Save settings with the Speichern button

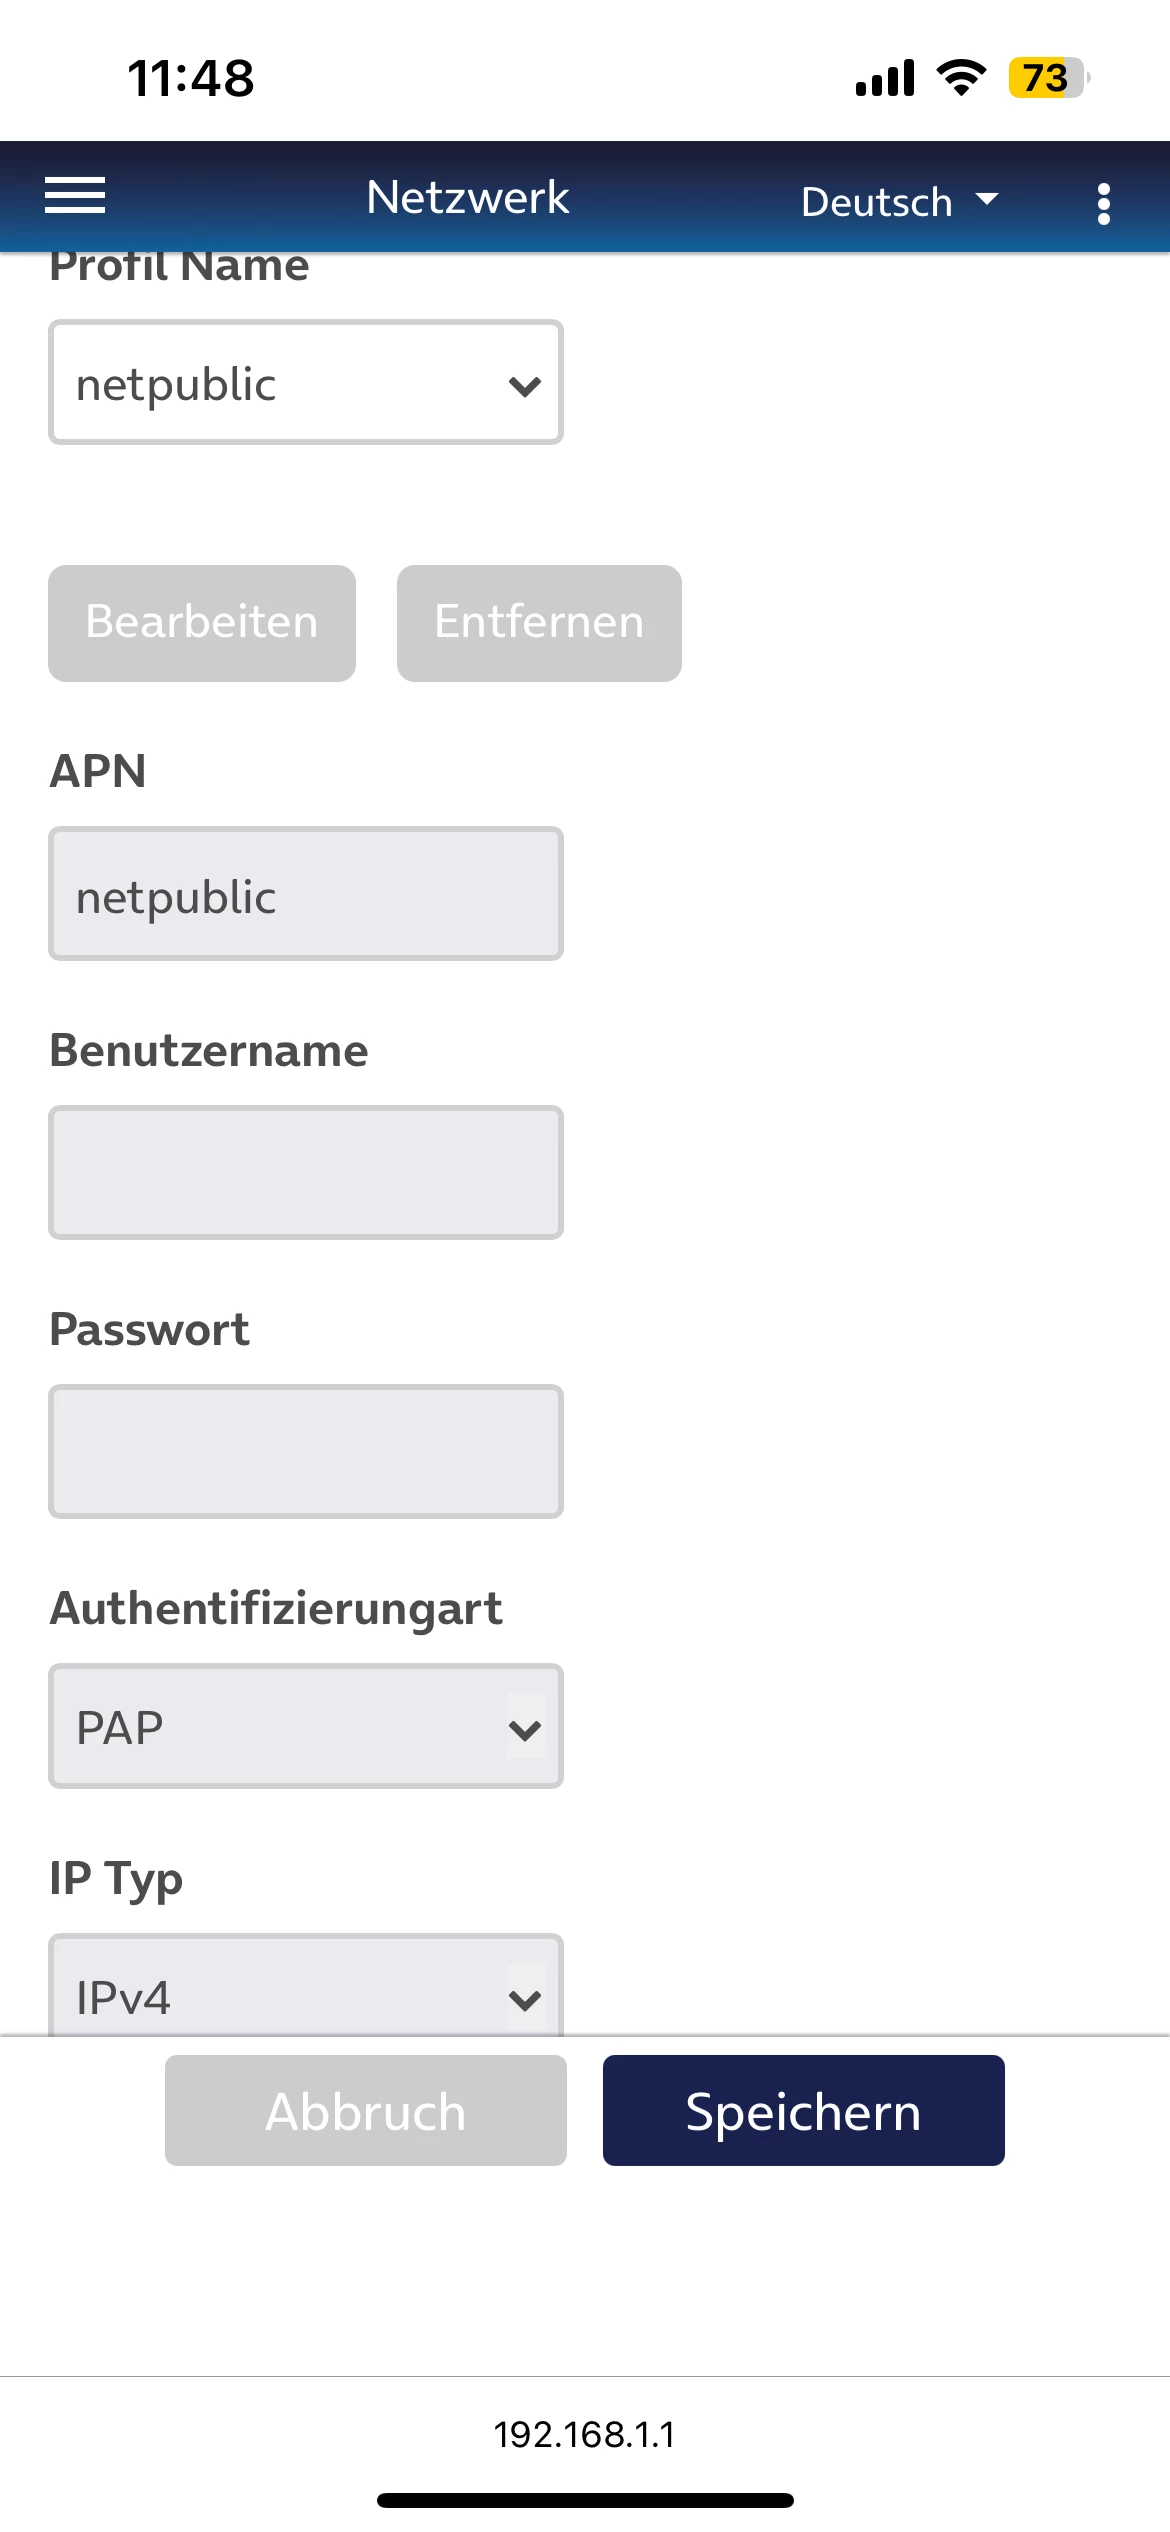(x=803, y=2111)
